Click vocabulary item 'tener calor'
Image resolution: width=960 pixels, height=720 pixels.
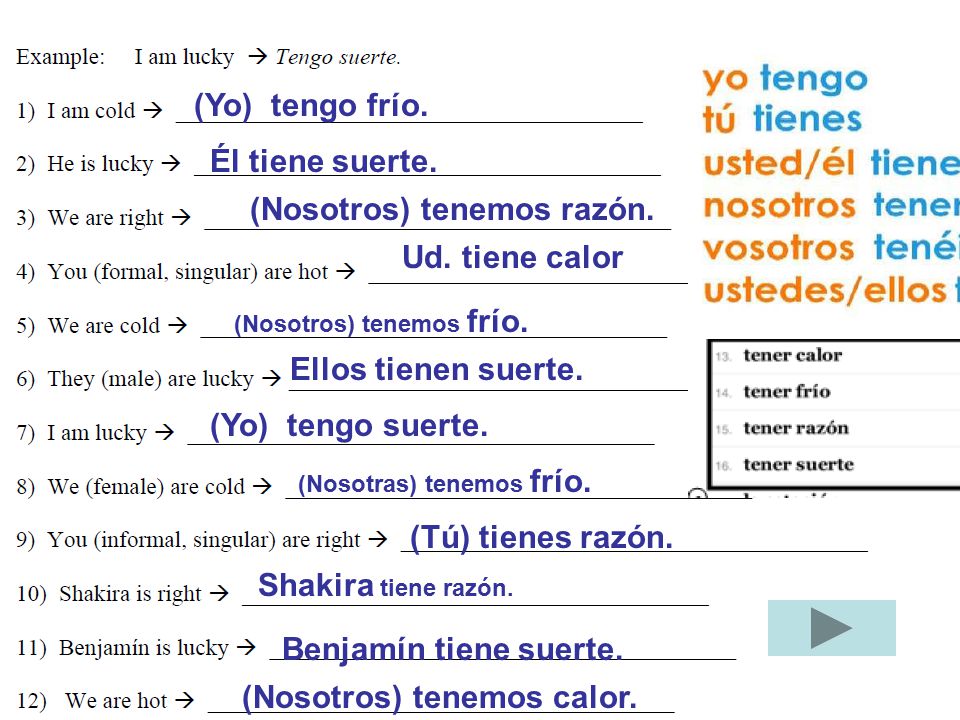(792, 355)
